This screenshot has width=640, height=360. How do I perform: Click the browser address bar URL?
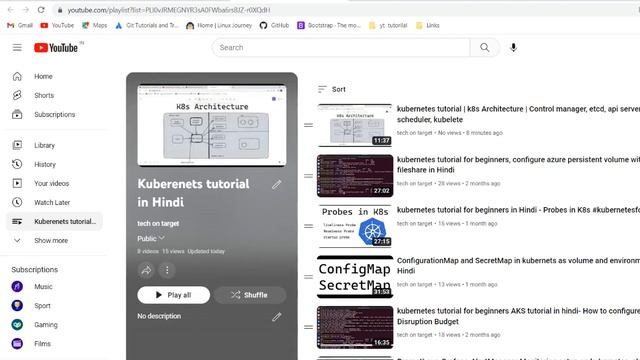pos(169,10)
